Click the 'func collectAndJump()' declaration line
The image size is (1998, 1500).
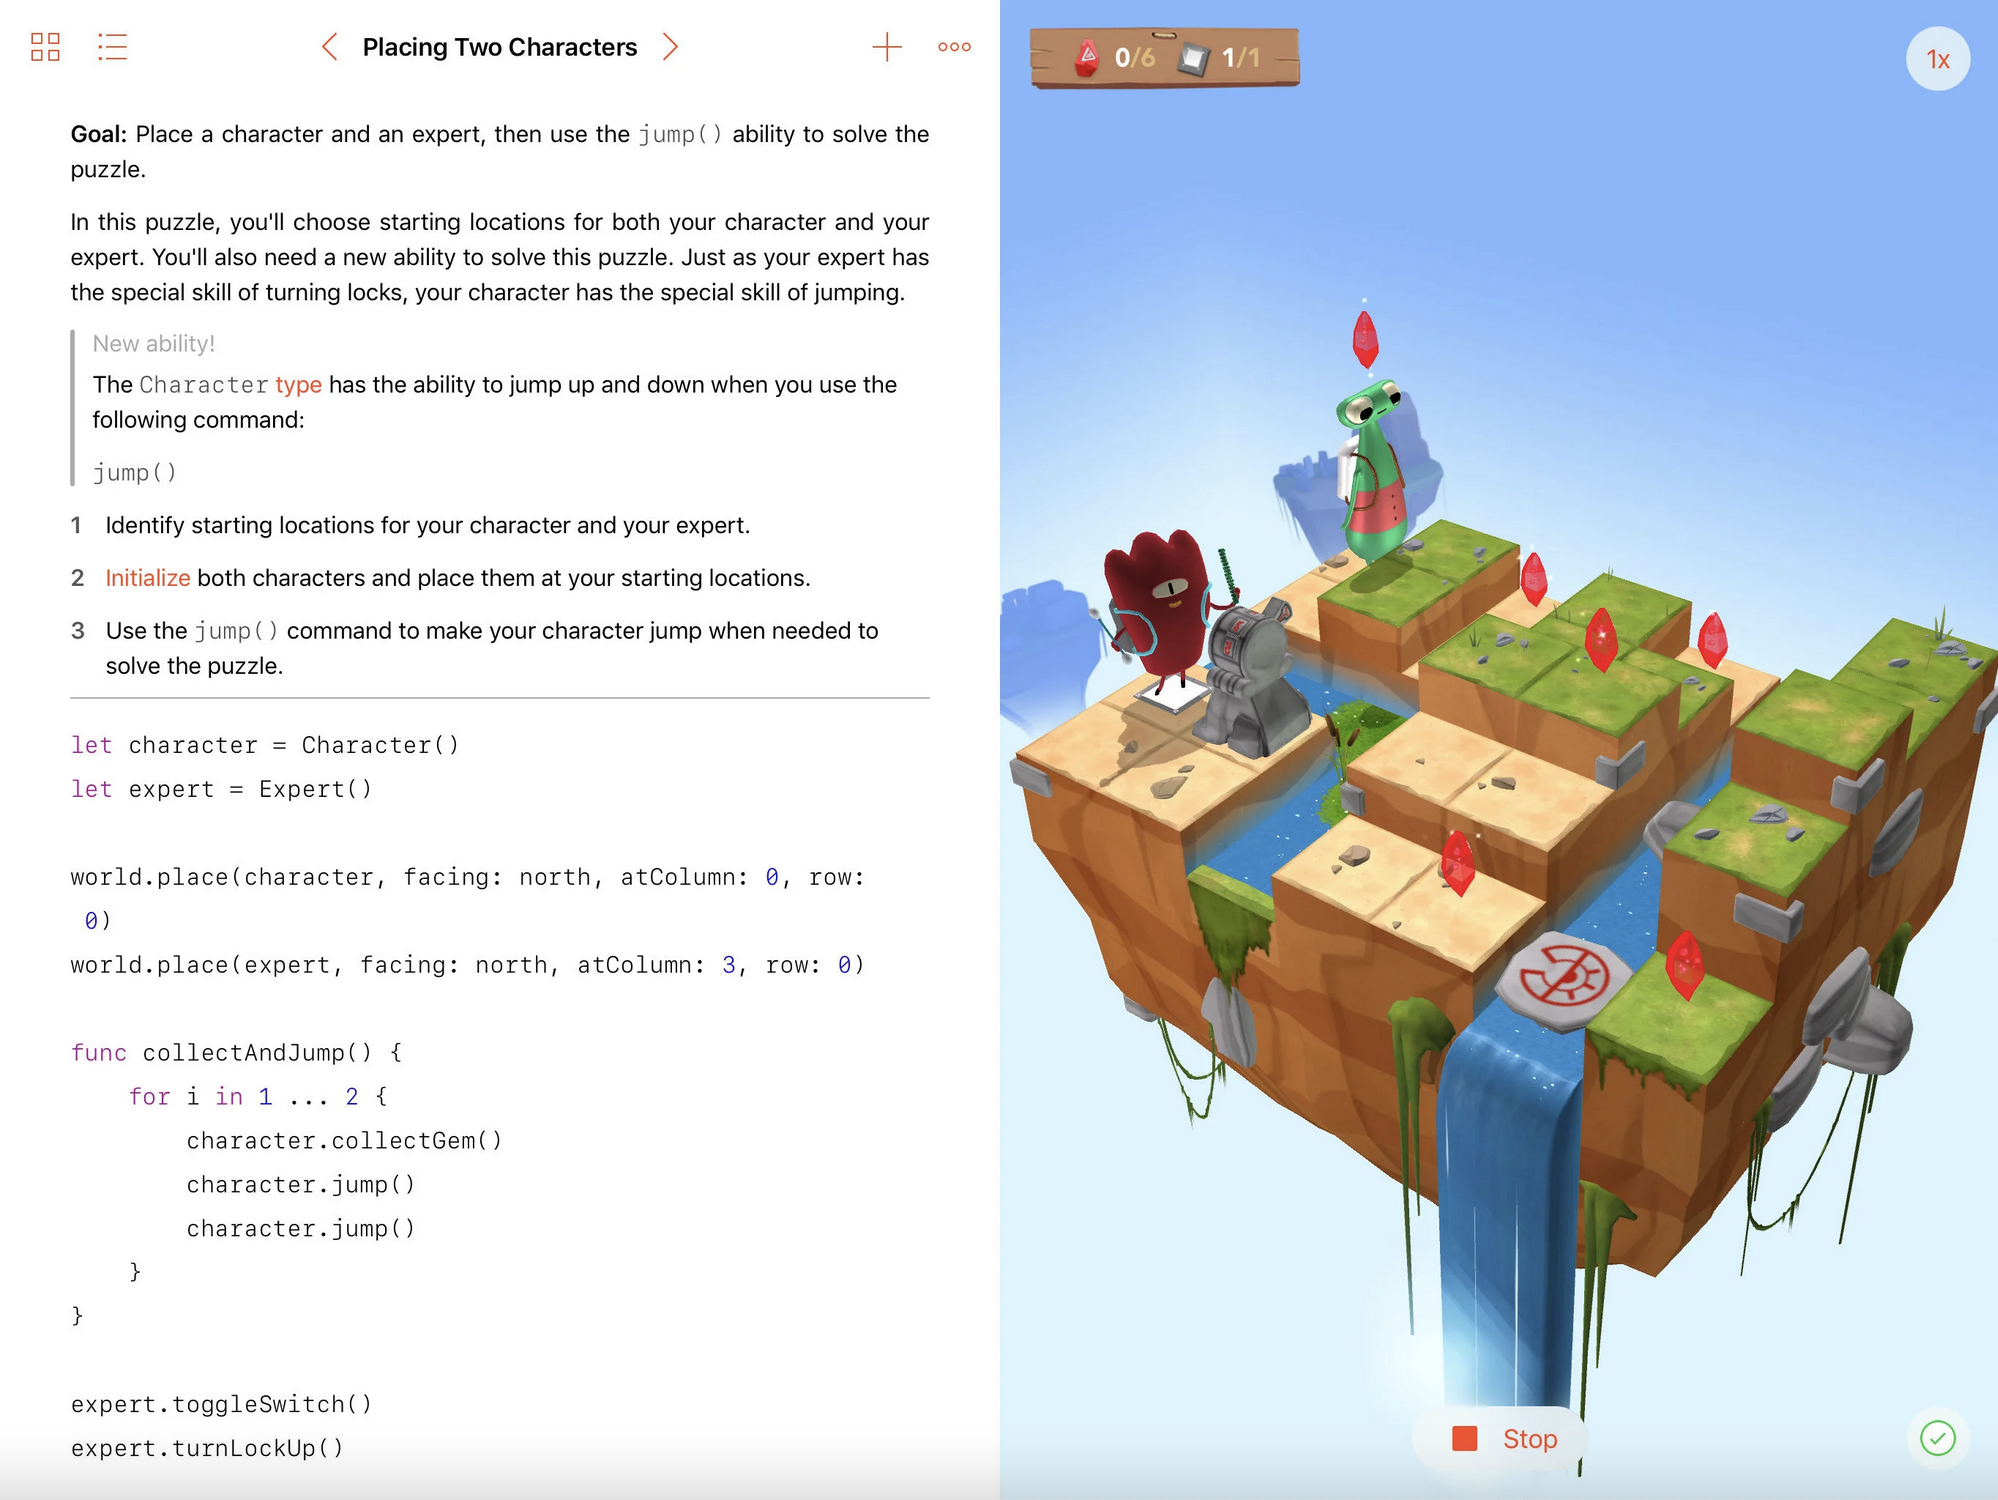tap(236, 1053)
